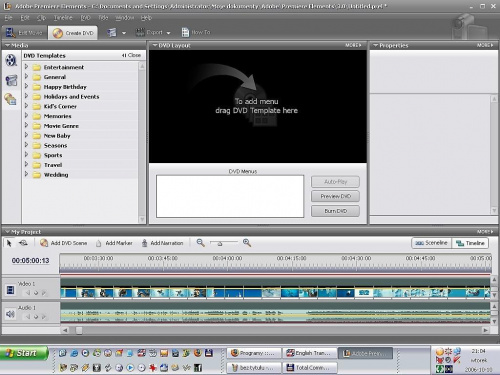Open the Export dropdown
Viewport: 500px width, 375px height.
point(154,32)
